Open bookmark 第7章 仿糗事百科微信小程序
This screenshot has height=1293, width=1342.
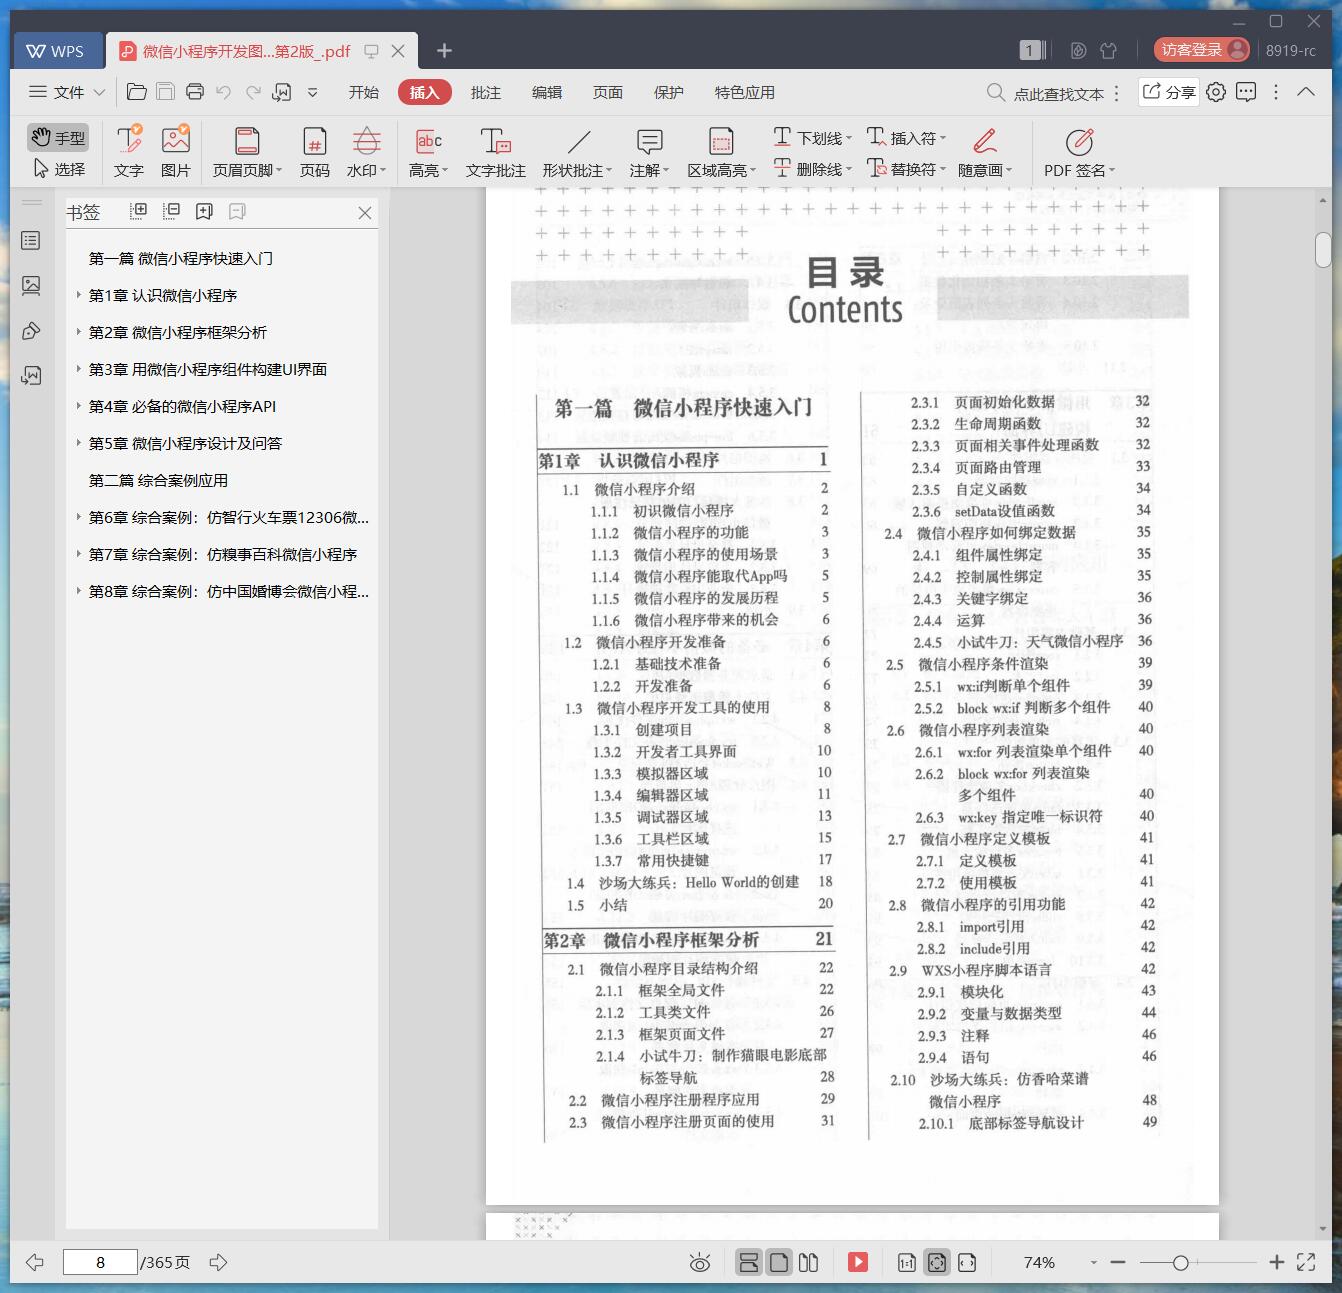223,554
